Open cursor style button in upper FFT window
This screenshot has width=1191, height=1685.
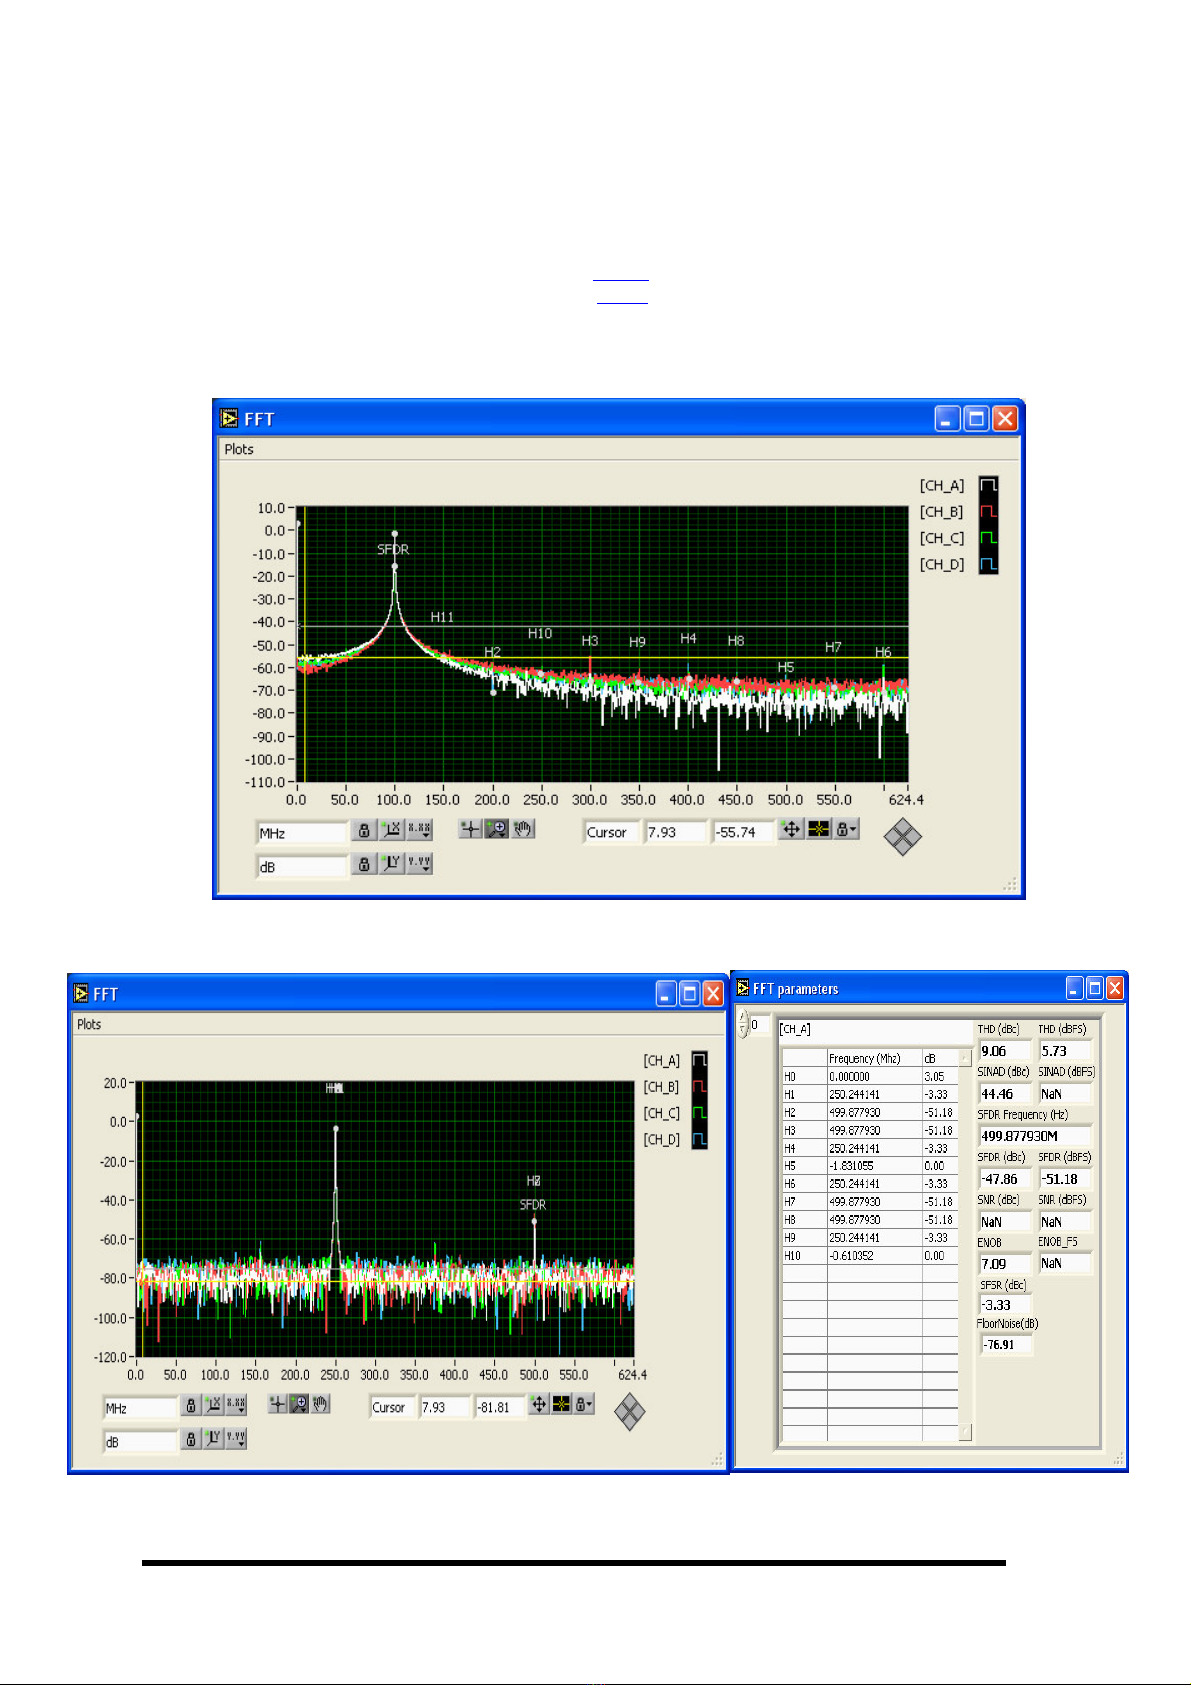[819, 829]
